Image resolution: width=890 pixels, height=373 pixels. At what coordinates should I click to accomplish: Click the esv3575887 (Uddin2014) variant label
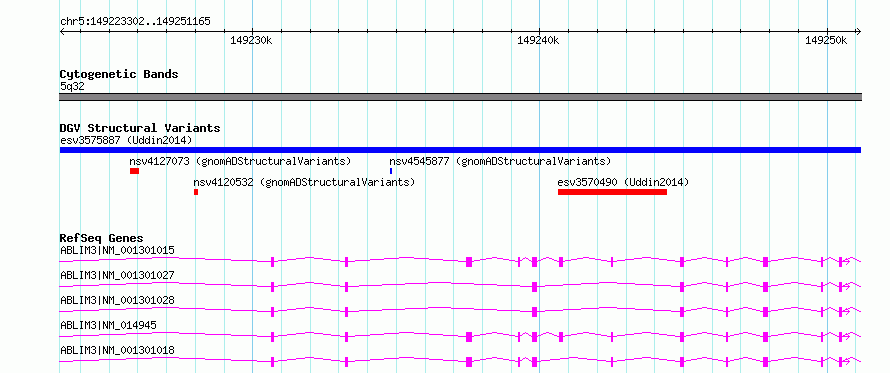(126, 140)
